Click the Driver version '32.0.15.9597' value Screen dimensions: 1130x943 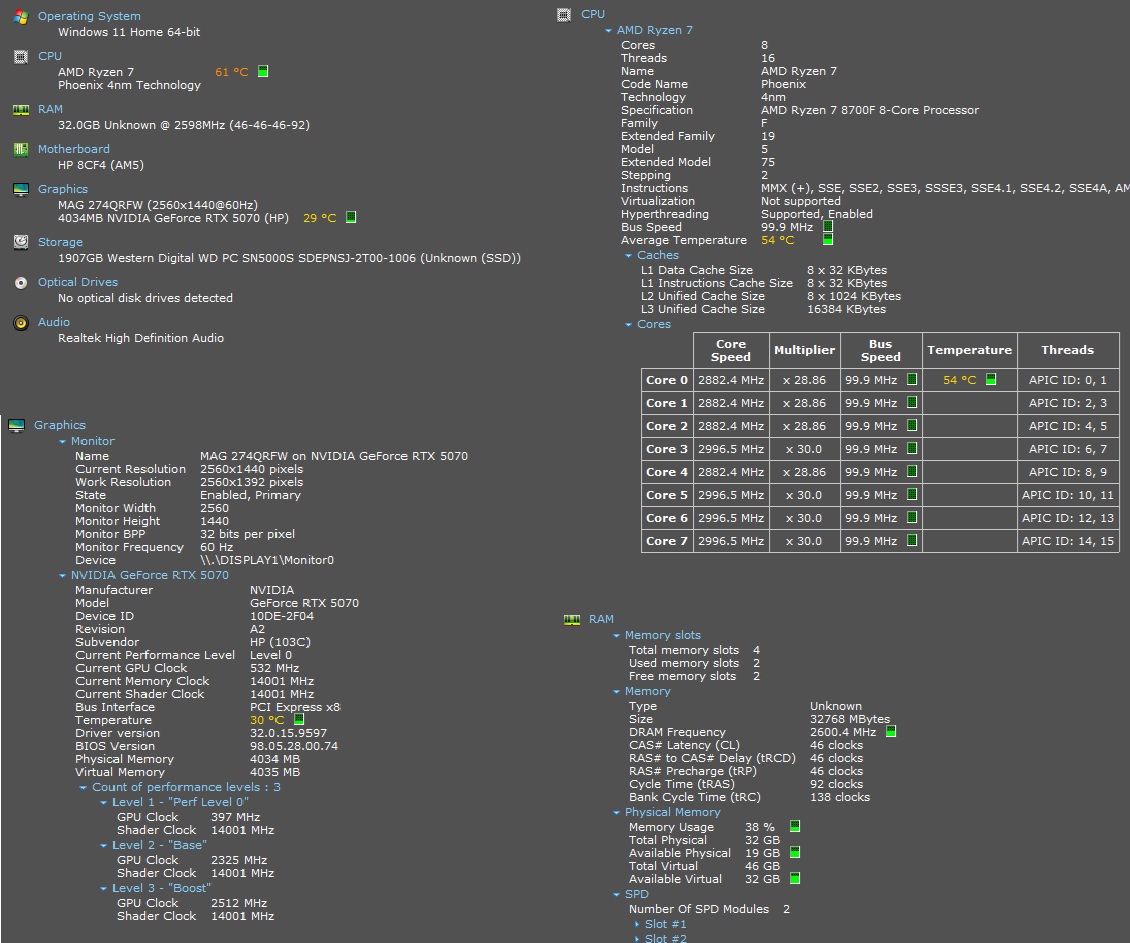[288, 733]
